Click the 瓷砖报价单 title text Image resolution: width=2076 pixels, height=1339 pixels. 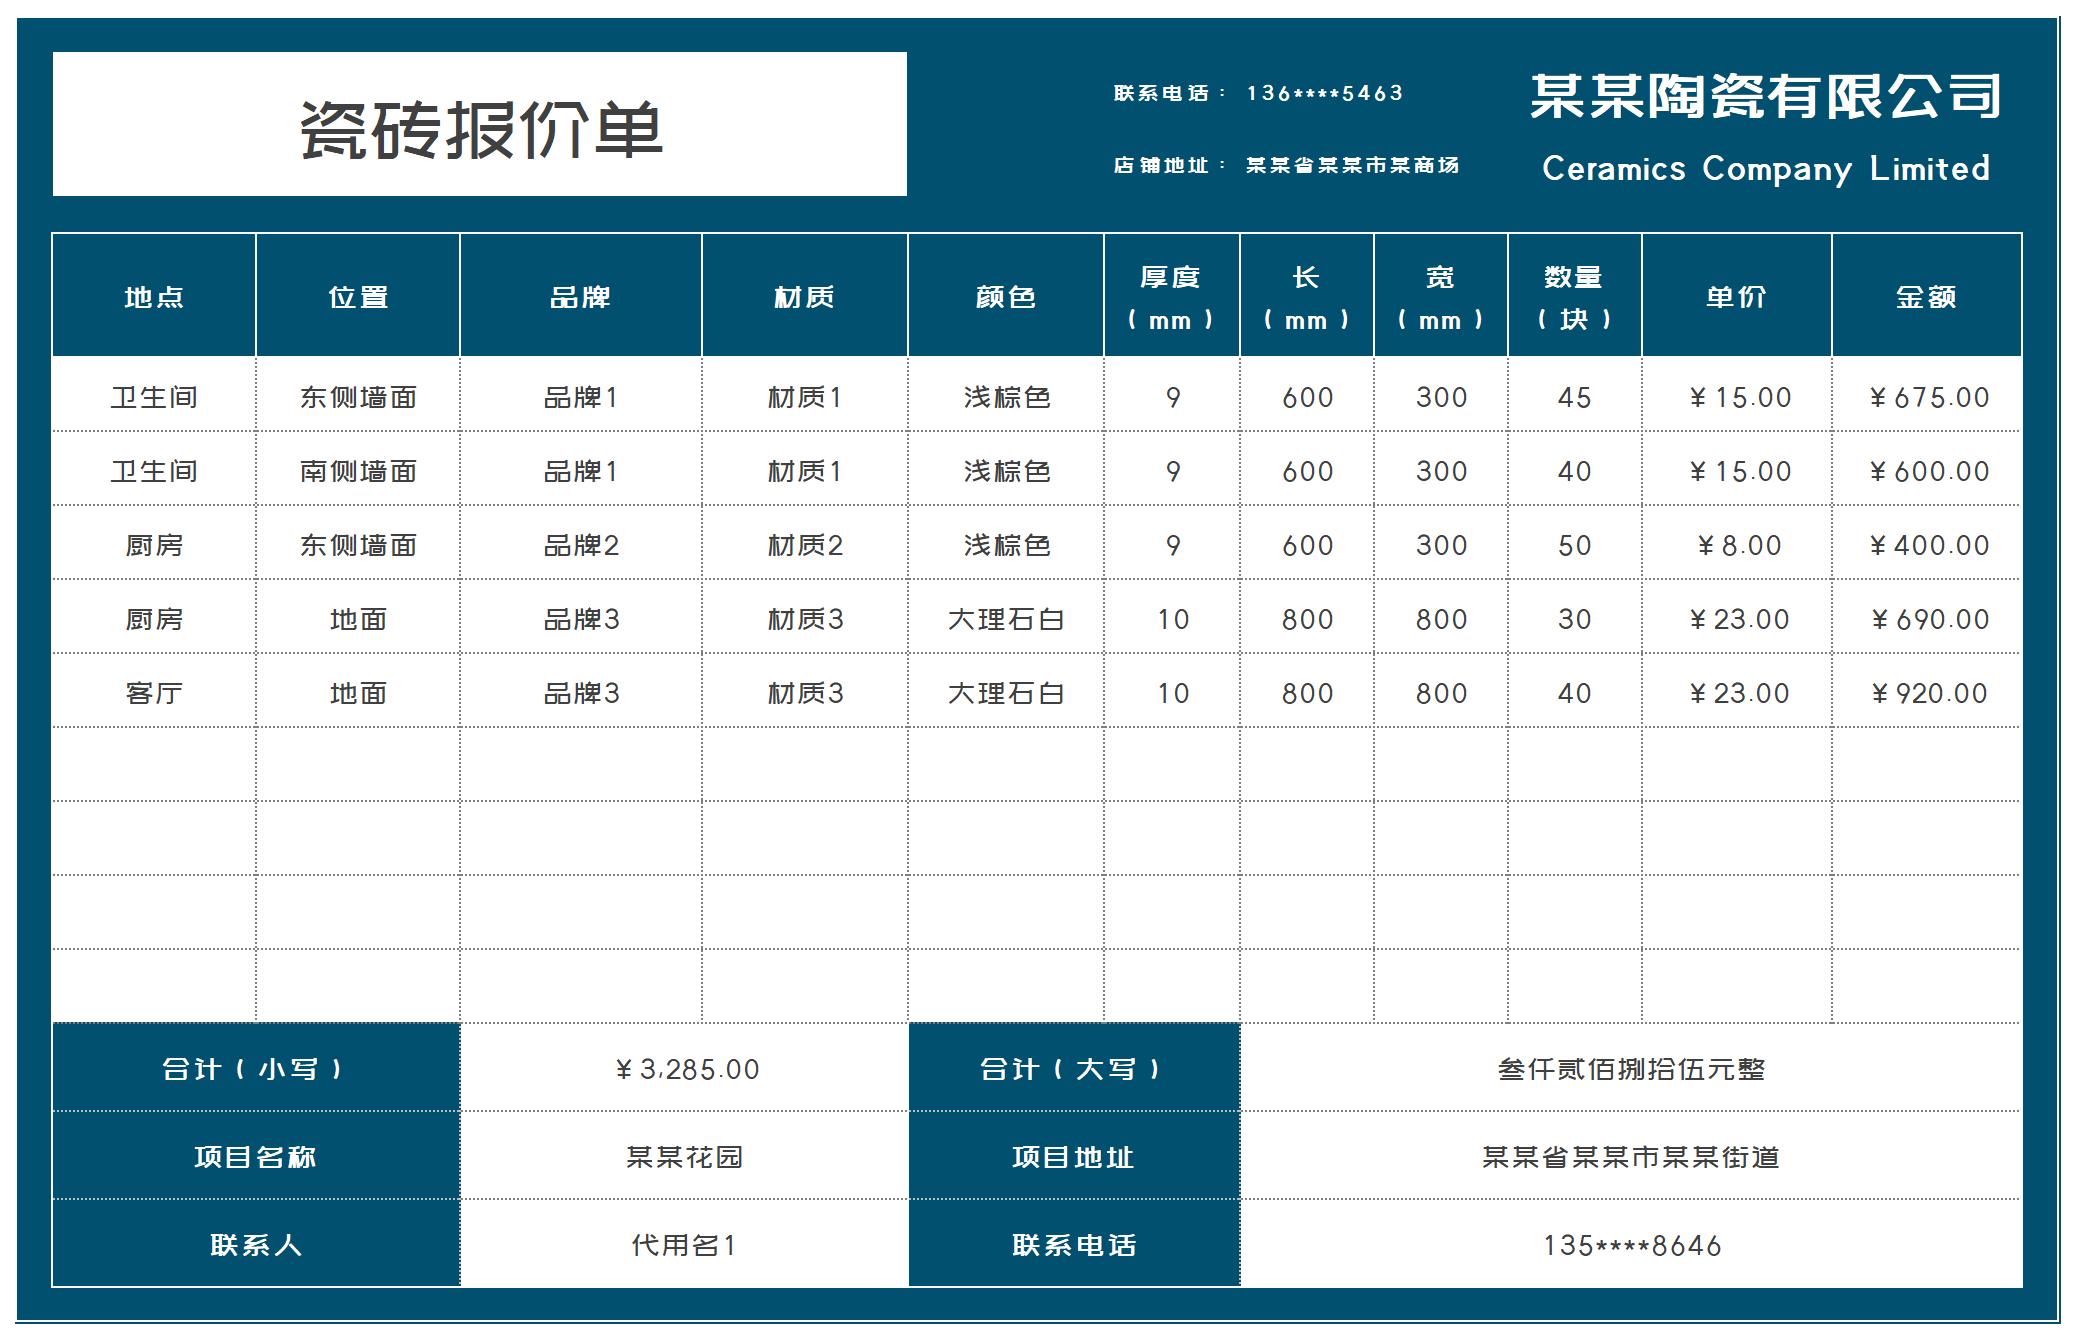[478, 125]
